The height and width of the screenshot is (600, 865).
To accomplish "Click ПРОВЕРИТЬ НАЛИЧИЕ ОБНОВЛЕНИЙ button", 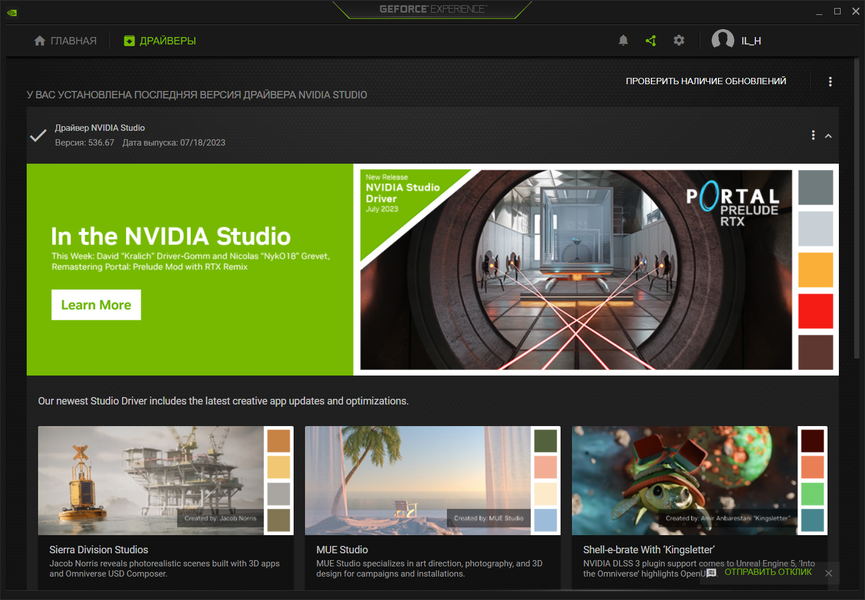I will [706, 81].
